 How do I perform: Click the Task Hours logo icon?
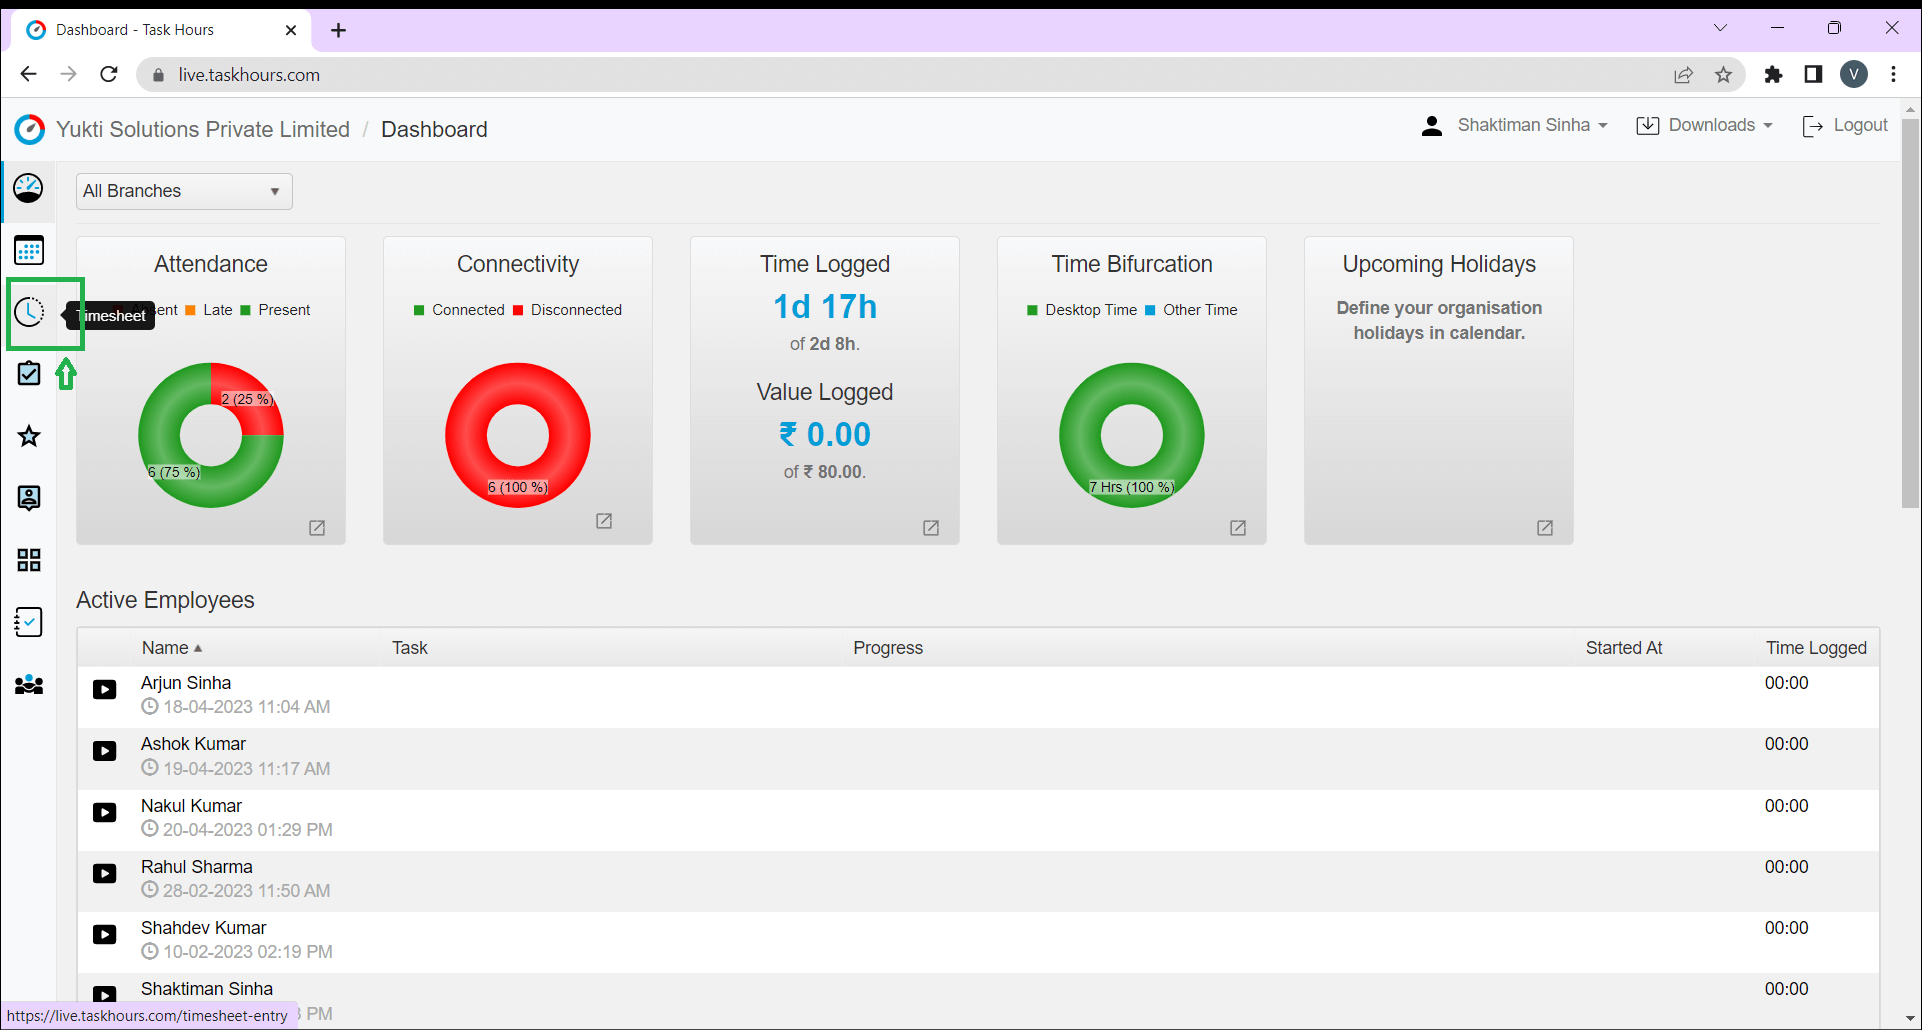pyautogui.click(x=30, y=129)
